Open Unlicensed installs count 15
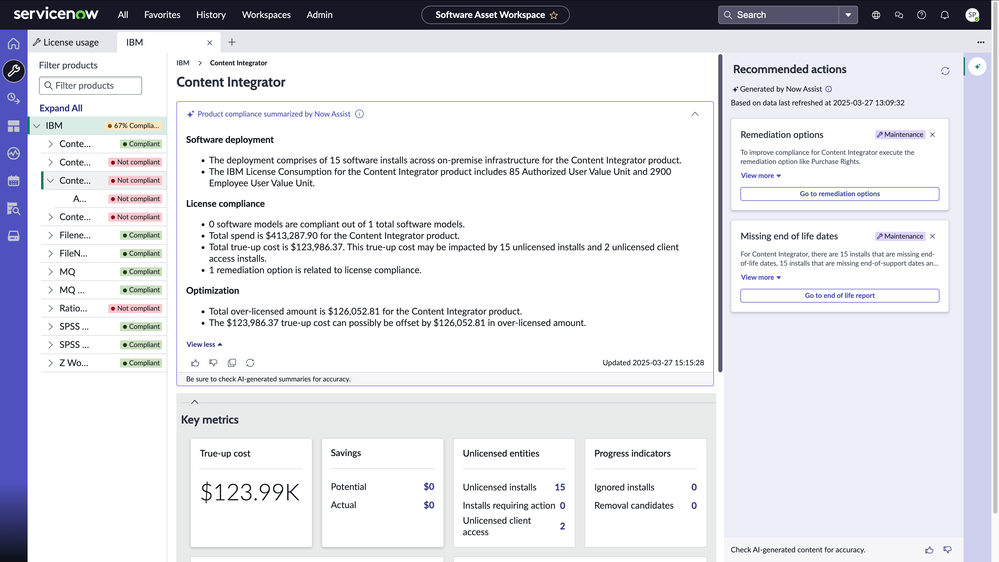 pos(559,487)
